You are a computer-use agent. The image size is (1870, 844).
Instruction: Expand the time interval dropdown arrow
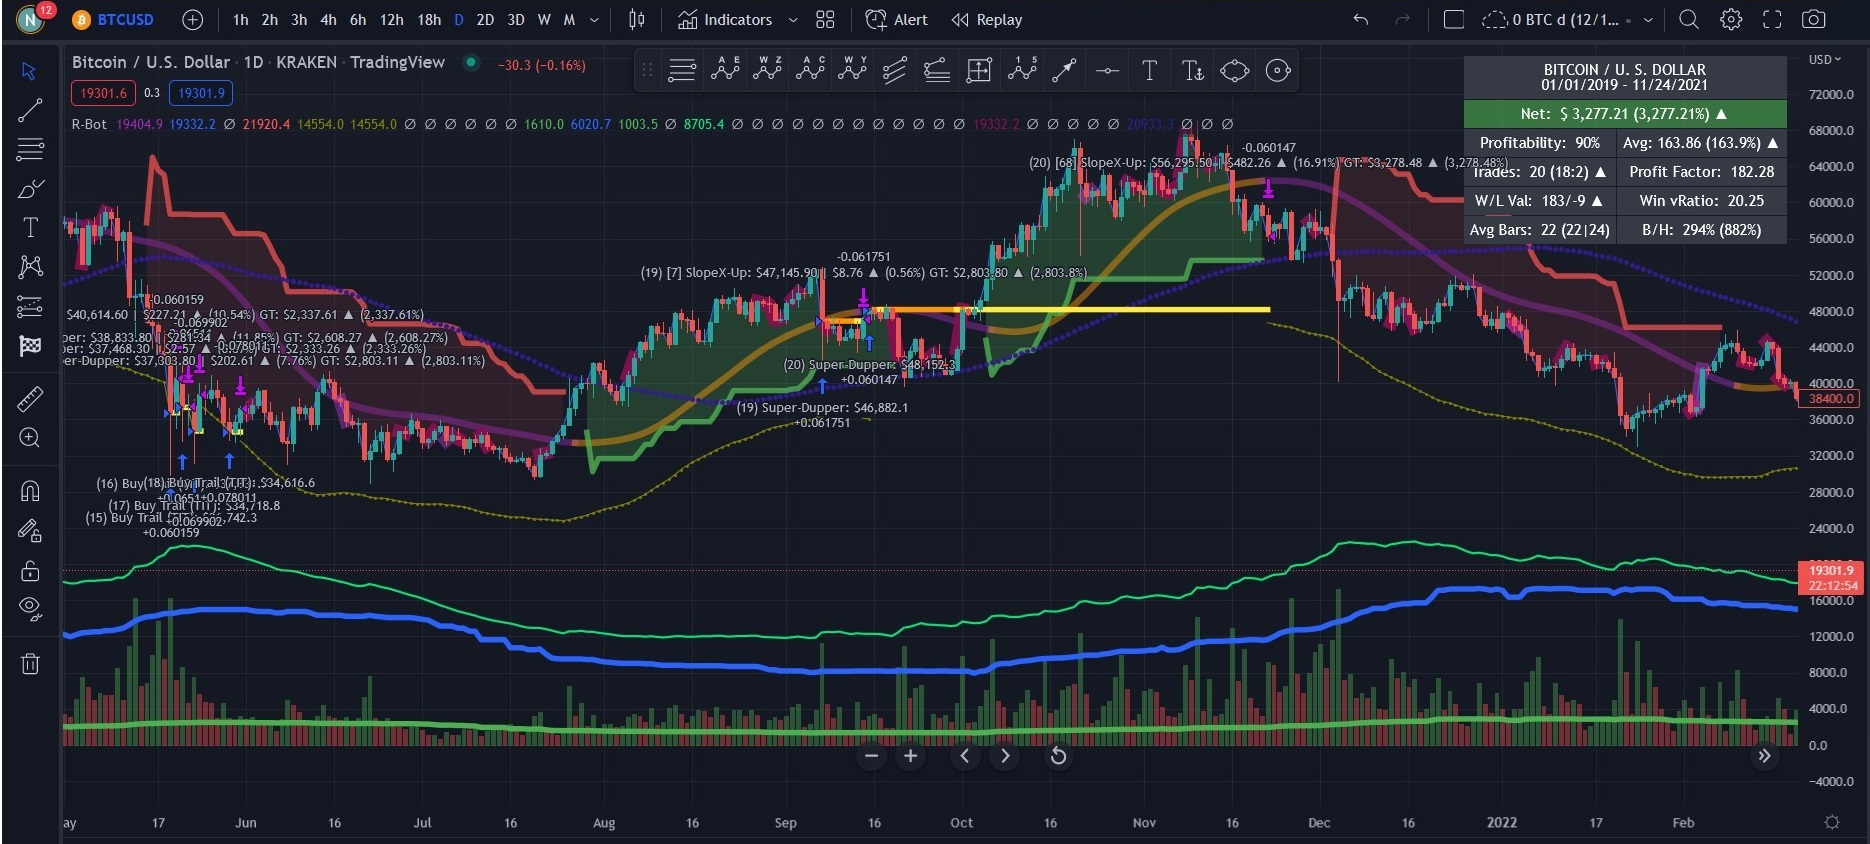[x=594, y=20]
